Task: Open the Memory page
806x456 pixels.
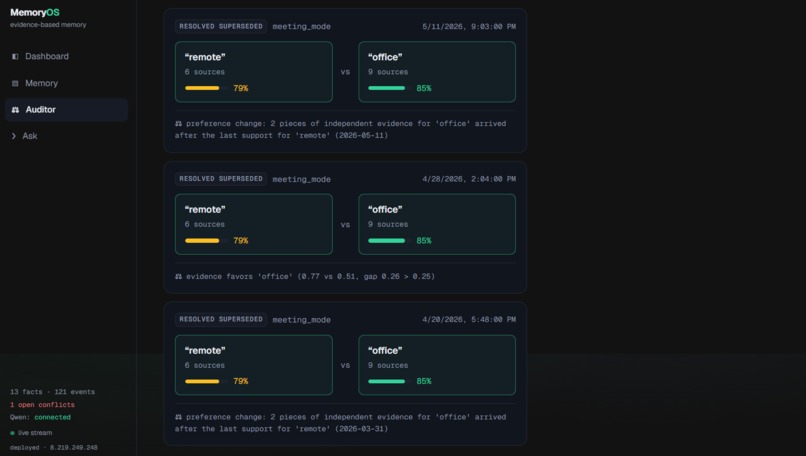Action: click(66, 83)
